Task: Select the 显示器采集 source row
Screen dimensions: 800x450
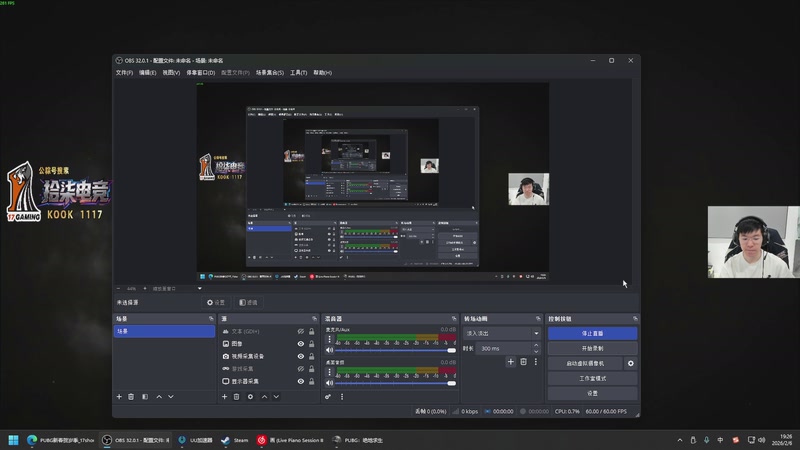Action: pos(269,381)
